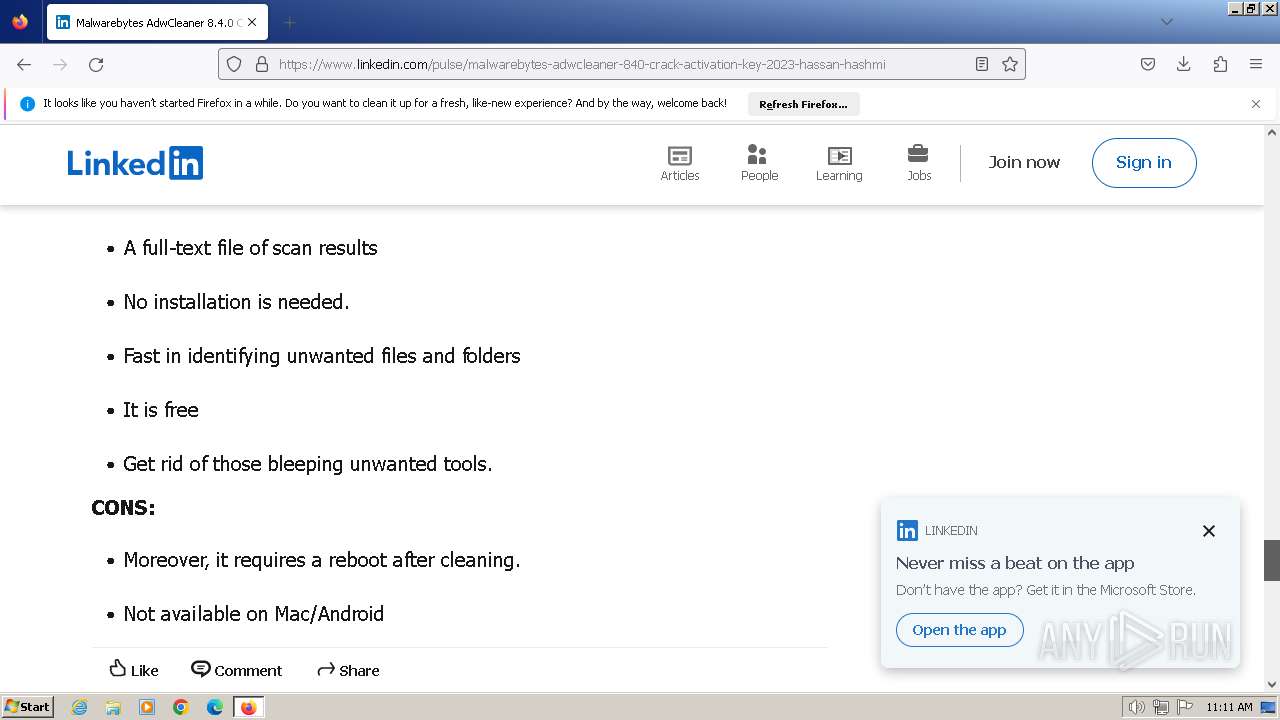The height and width of the screenshot is (720, 1280).
Task: Click the text "It is free"
Action: [161, 410]
